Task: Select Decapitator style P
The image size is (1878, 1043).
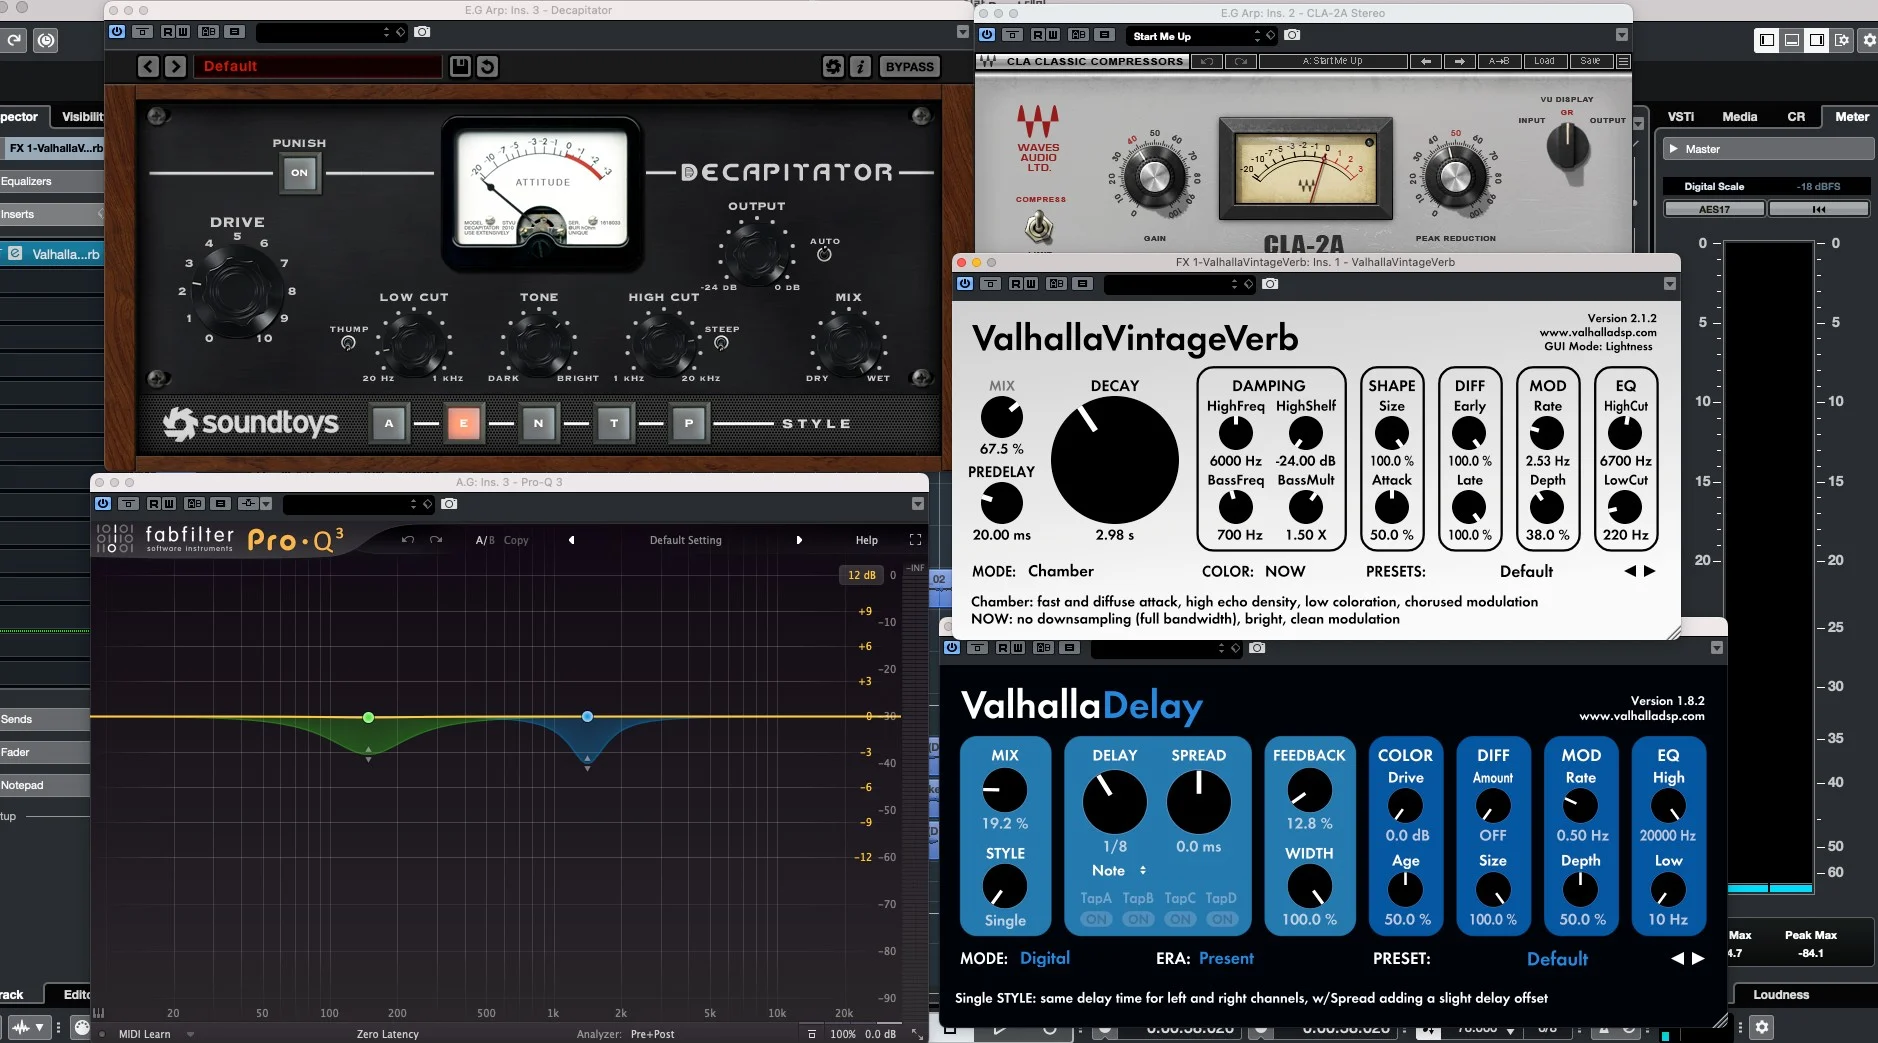Action: [x=689, y=423]
